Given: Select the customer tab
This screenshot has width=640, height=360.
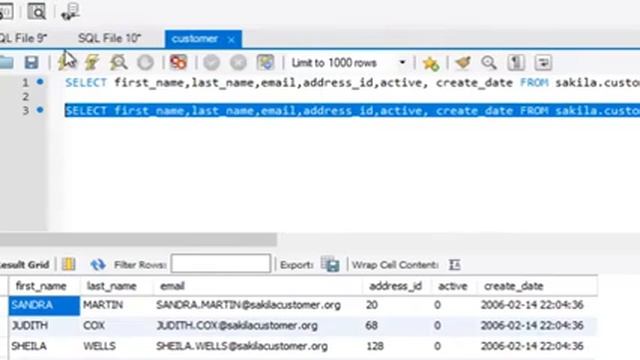Looking at the screenshot, I should pos(195,39).
